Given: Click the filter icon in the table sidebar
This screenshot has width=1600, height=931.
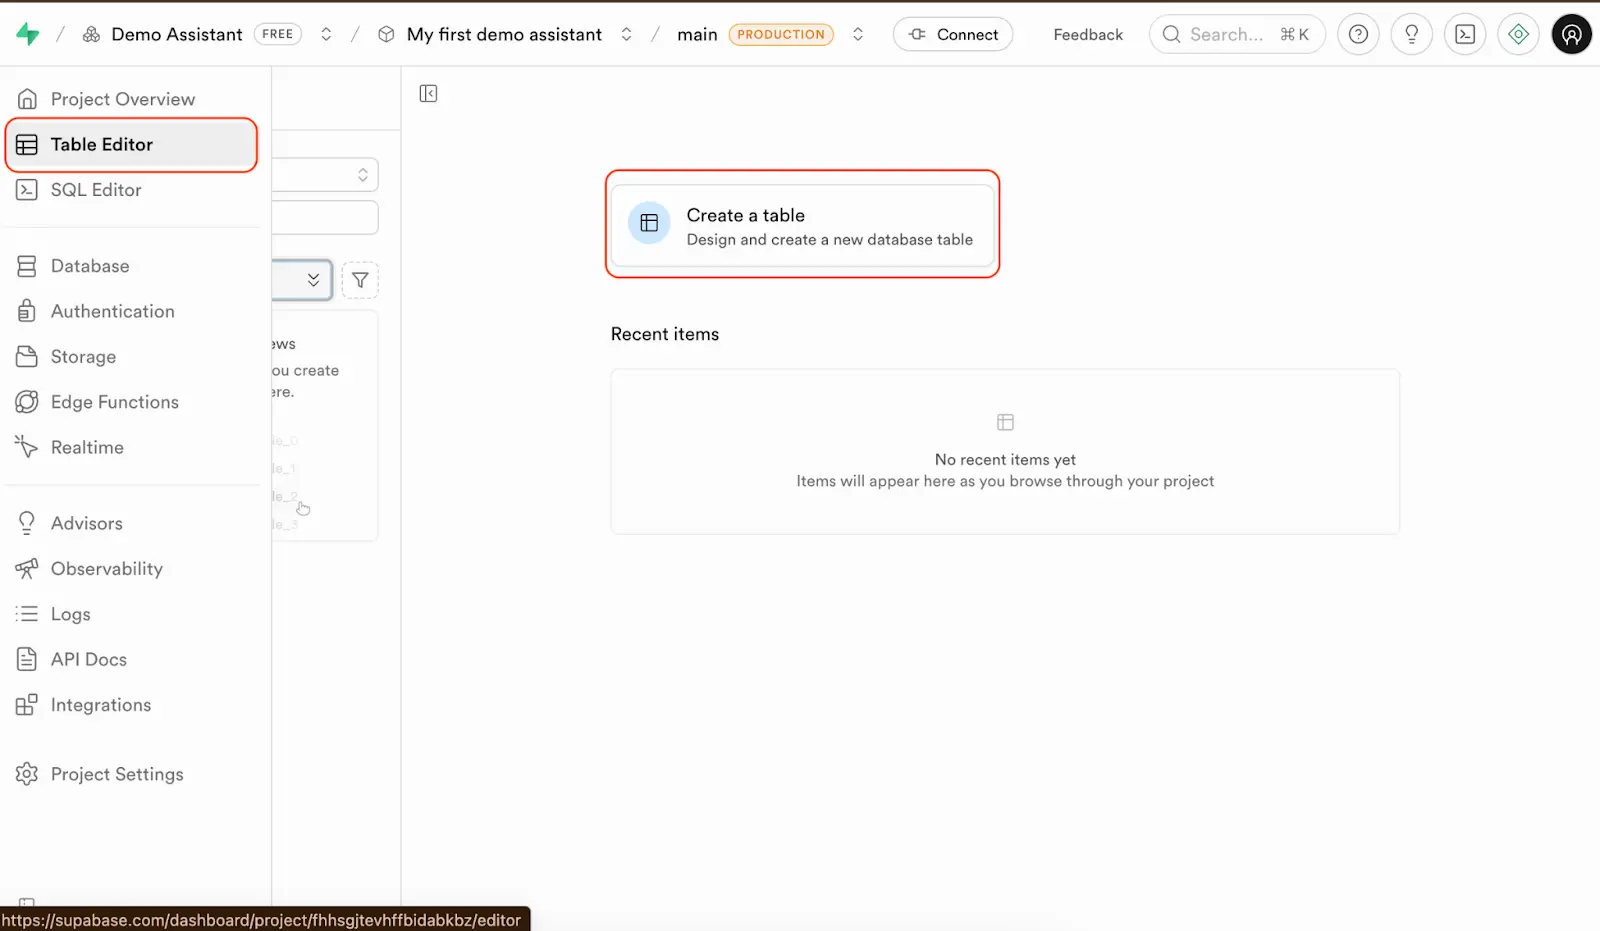Looking at the screenshot, I should click(x=360, y=280).
